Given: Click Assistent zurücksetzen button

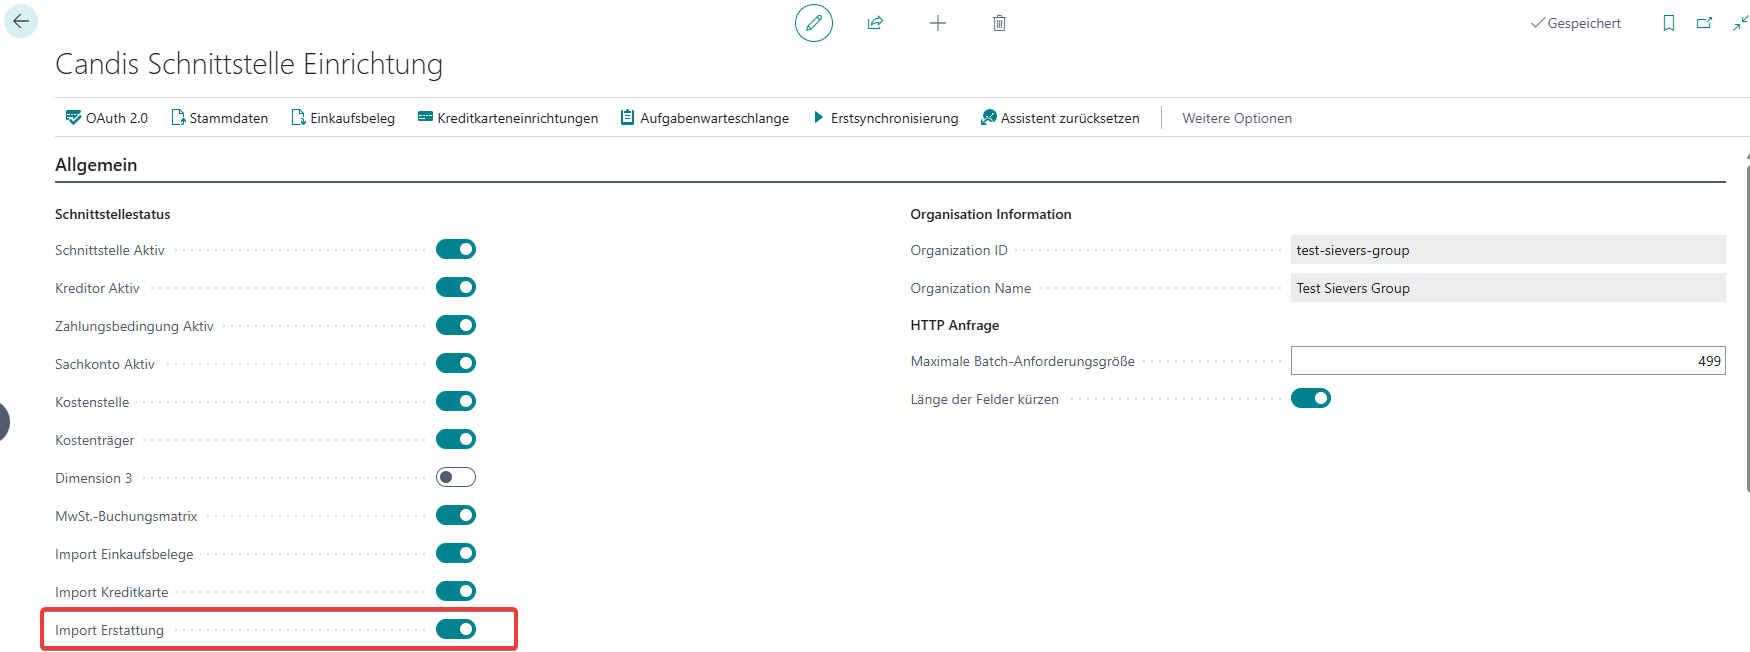Looking at the screenshot, I should tap(1060, 118).
